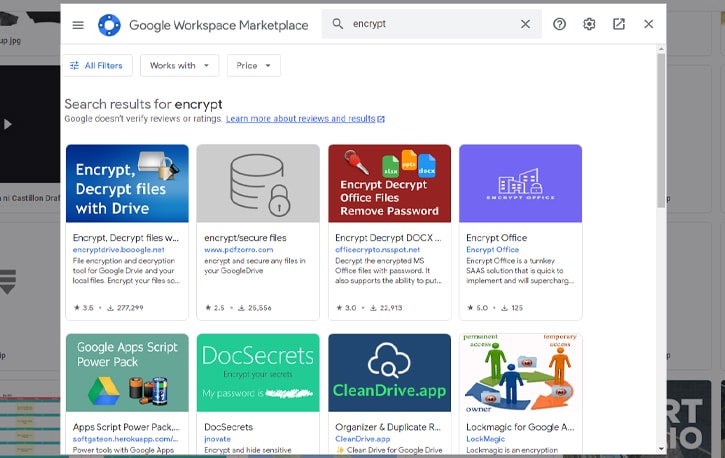725x458 pixels.
Task: Open Learn more about reviews and results link
Action: coord(305,119)
